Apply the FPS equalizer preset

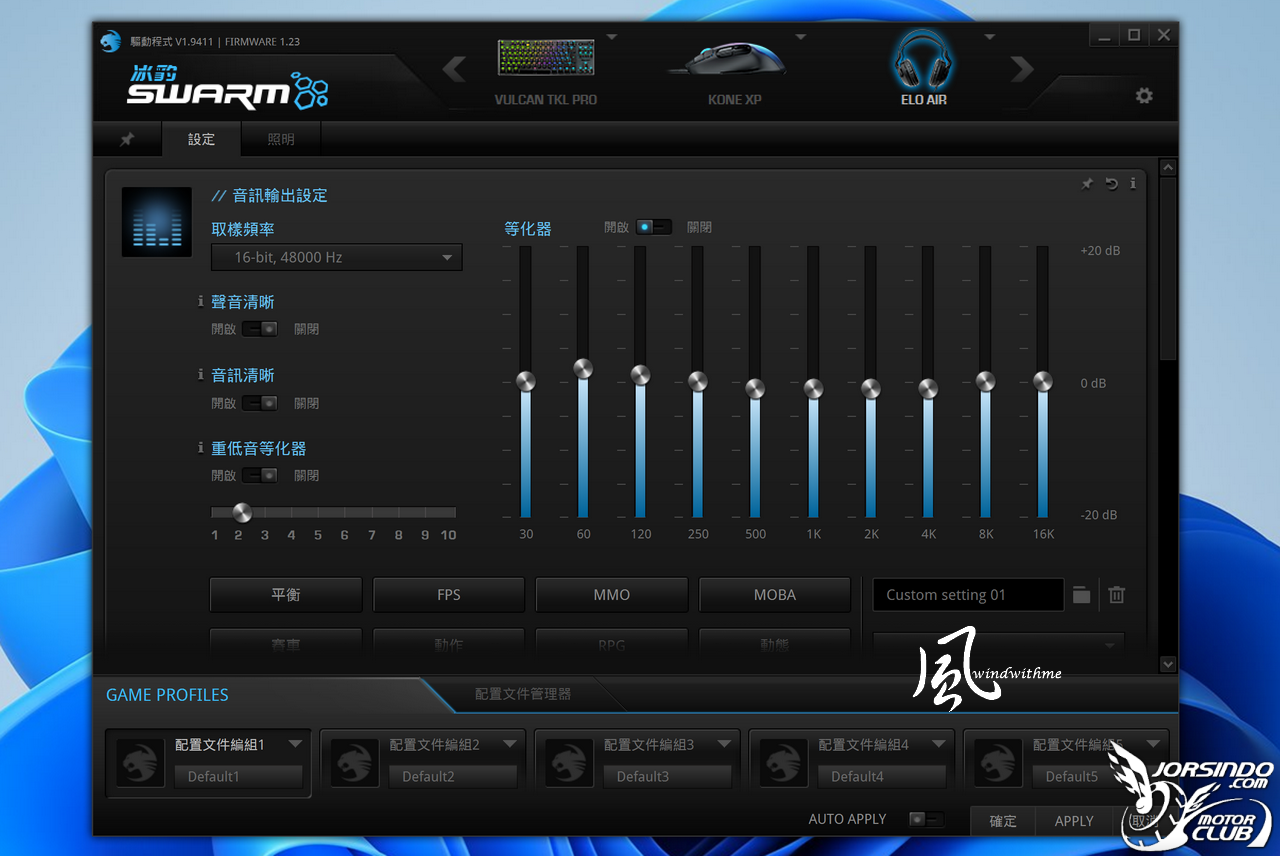point(449,595)
